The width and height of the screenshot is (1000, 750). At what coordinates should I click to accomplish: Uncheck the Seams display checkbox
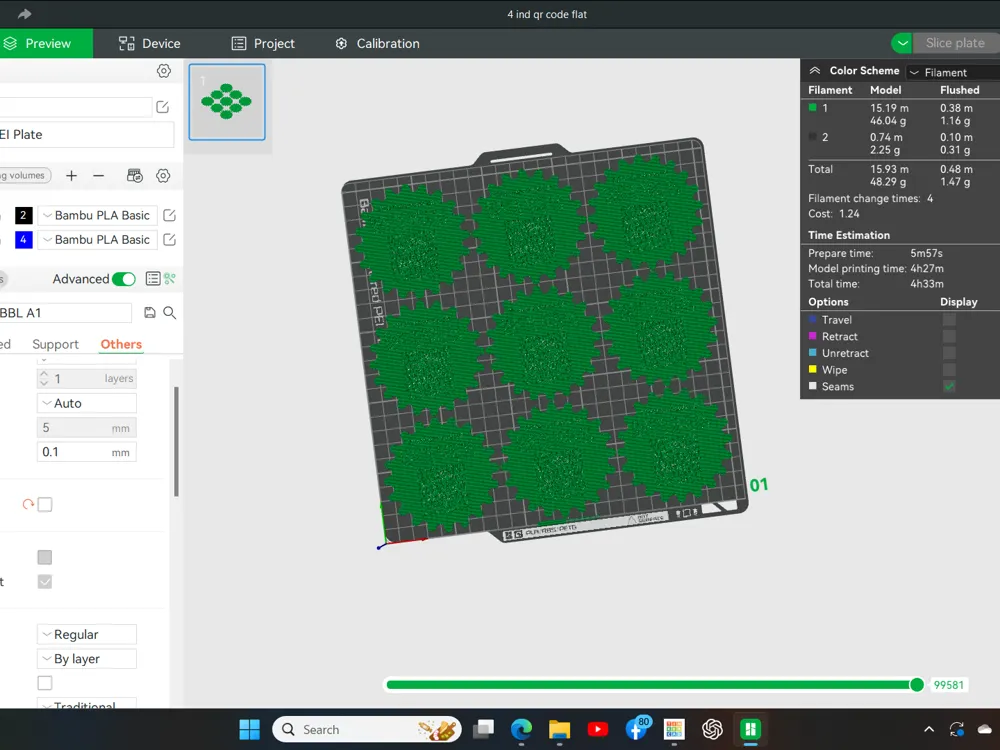pos(949,386)
